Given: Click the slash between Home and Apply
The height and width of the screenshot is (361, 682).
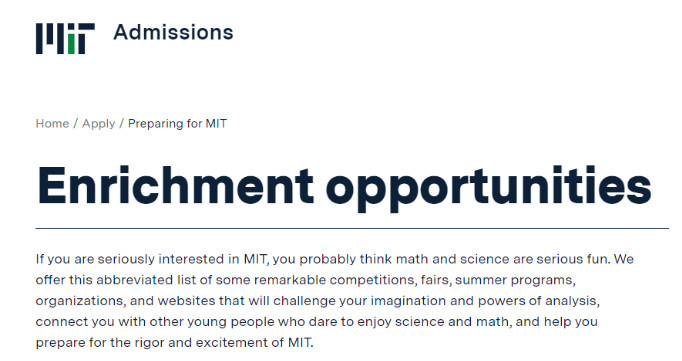Looking at the screenshot, I should [76, 124].
